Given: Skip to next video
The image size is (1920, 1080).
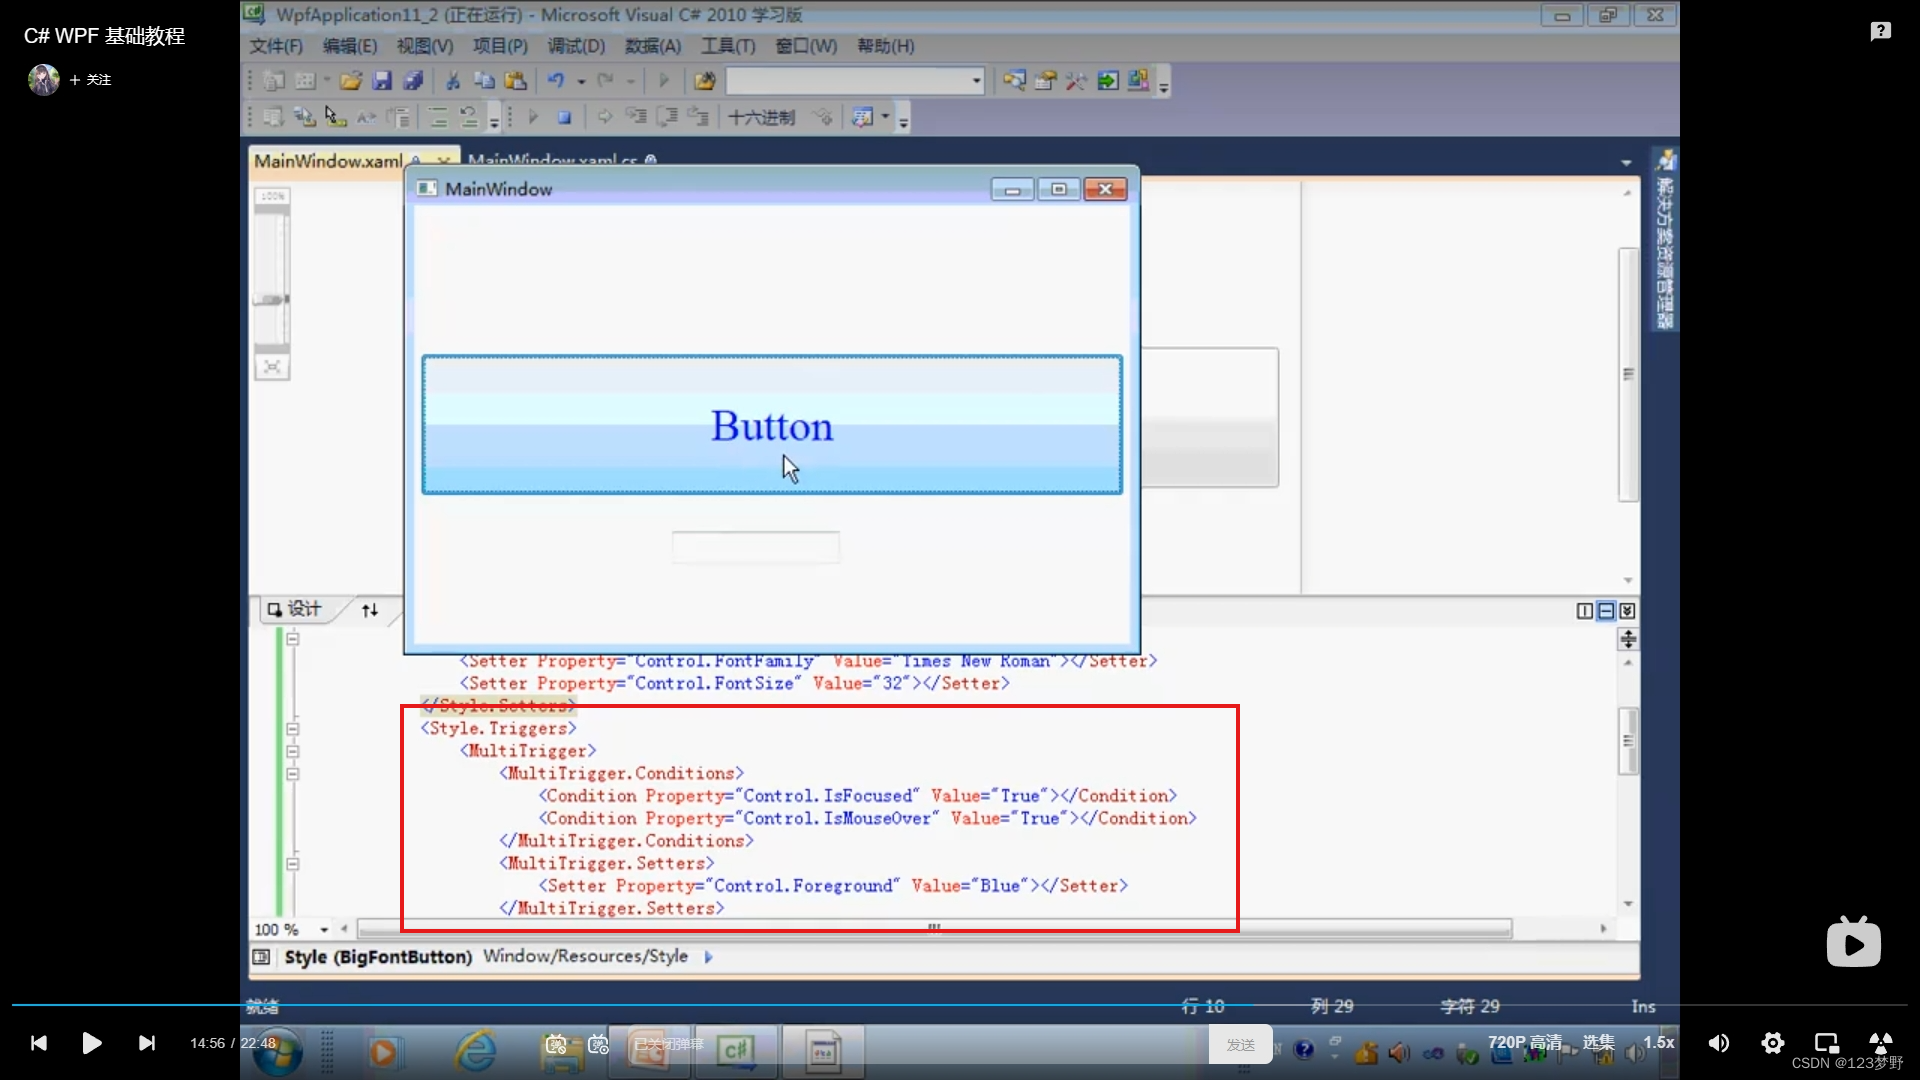Looking at the screenshot, I should pos(147,1043).
